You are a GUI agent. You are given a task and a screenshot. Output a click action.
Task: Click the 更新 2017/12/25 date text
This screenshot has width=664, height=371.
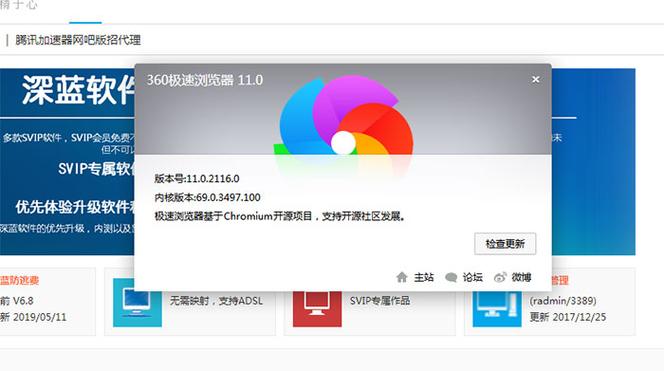coord(567,317)
